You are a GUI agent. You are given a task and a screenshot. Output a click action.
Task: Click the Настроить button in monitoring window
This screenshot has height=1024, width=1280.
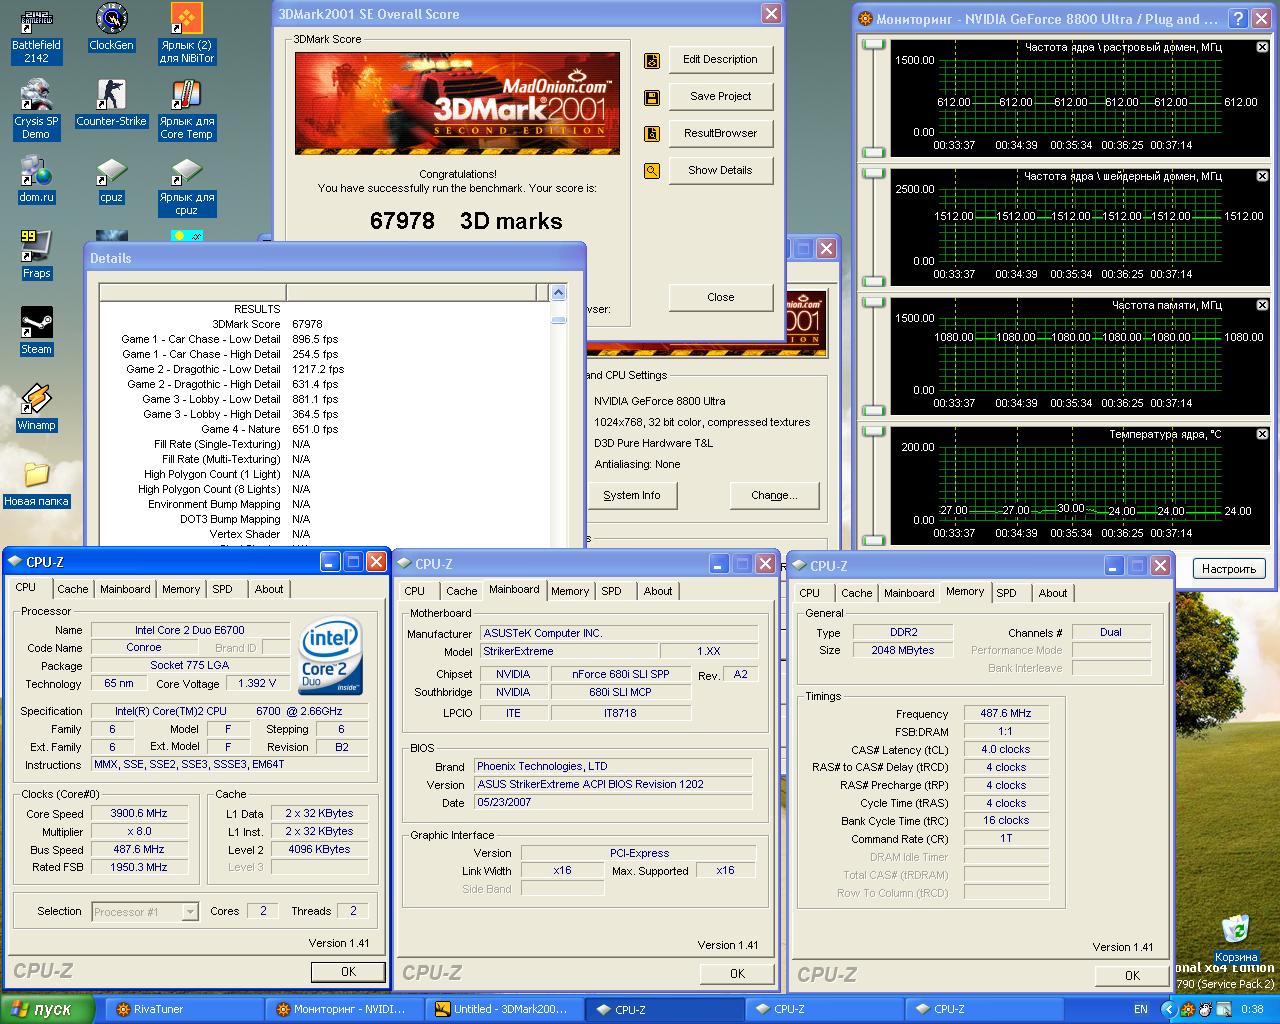1229,569
